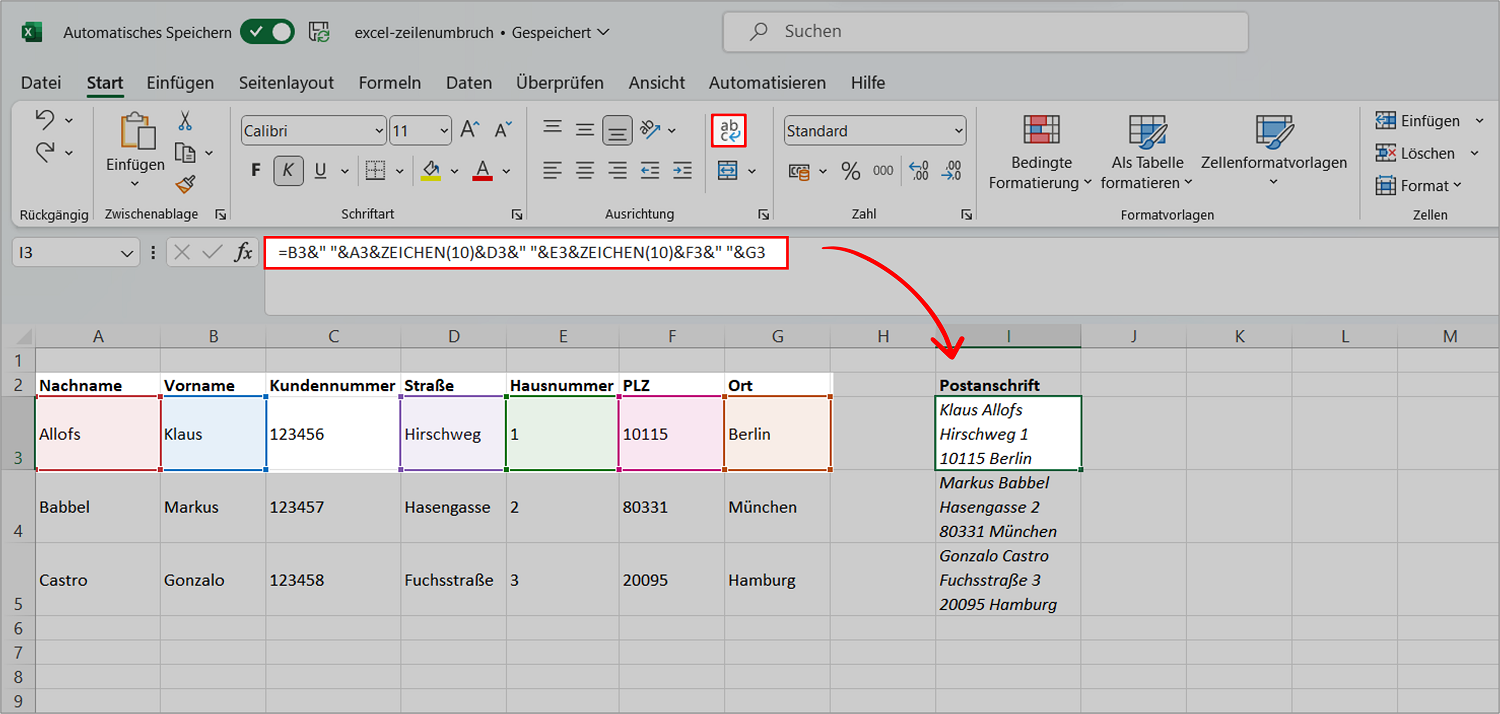Switch to the Seitenlayout tab
1500x714 pixels.
coord(286,83)
